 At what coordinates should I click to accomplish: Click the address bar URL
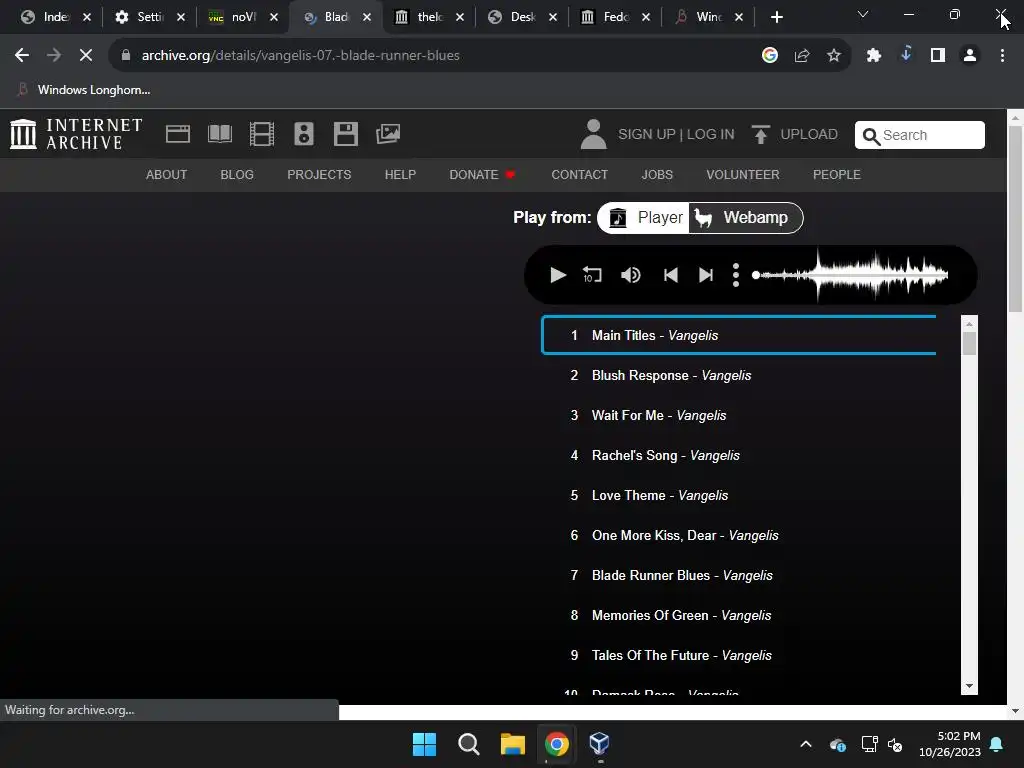click(x=300, y=56)
